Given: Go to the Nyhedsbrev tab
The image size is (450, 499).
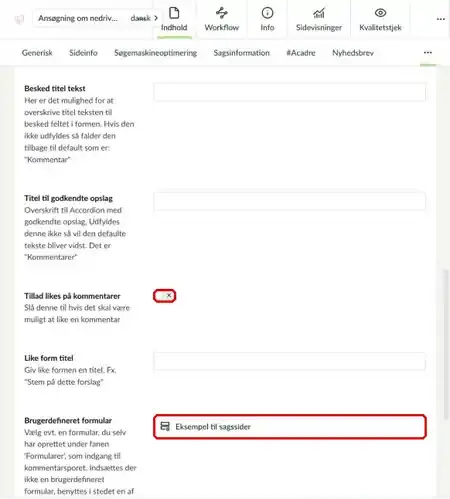Looking at the screenshot, I should pyautogui.click(x=353, y=53).
